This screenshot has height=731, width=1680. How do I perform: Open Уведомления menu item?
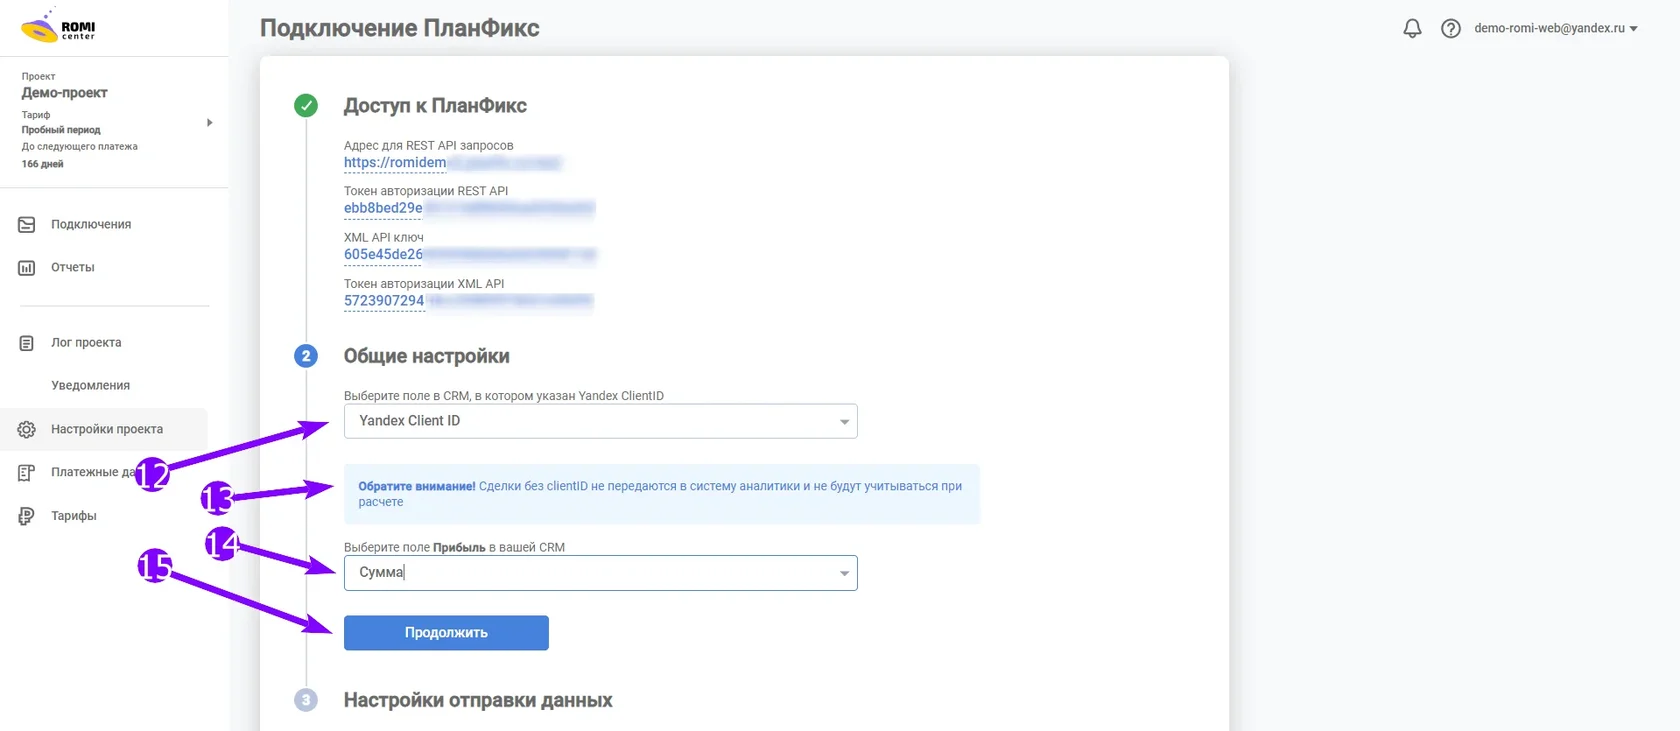pos(91,385)
